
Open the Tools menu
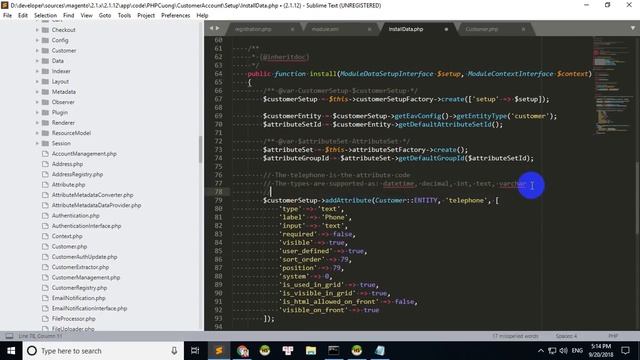click(124, 15)
